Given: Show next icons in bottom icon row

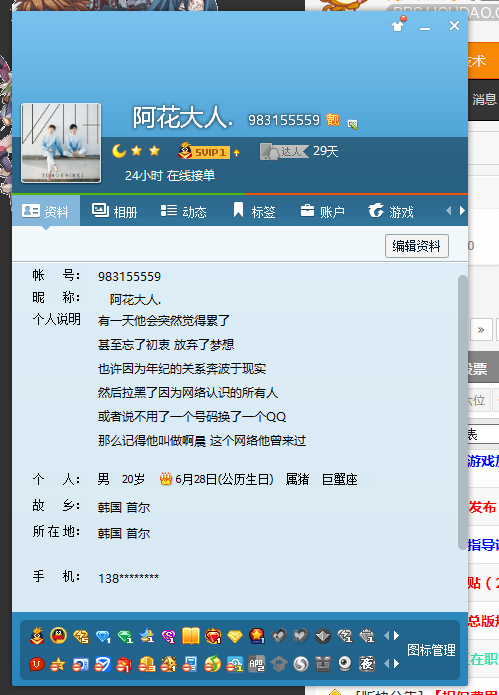Looking at the screenshot, I should 397,664.
